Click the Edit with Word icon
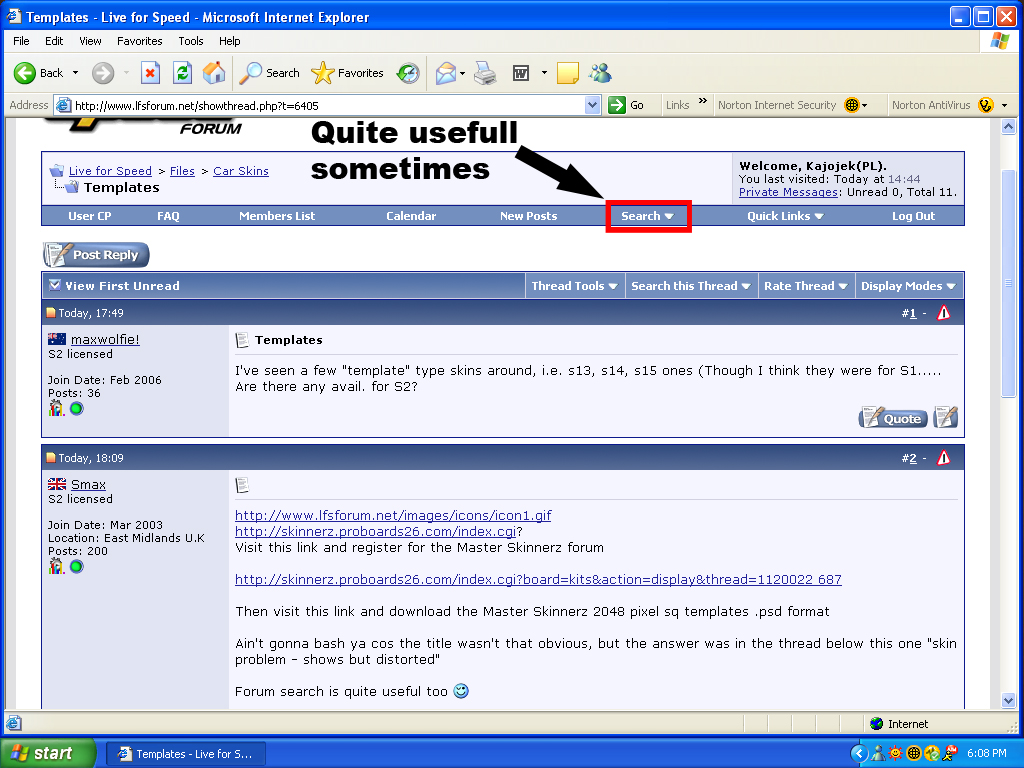The height and width of the screenshot is (768, 1024). [521, 73]
